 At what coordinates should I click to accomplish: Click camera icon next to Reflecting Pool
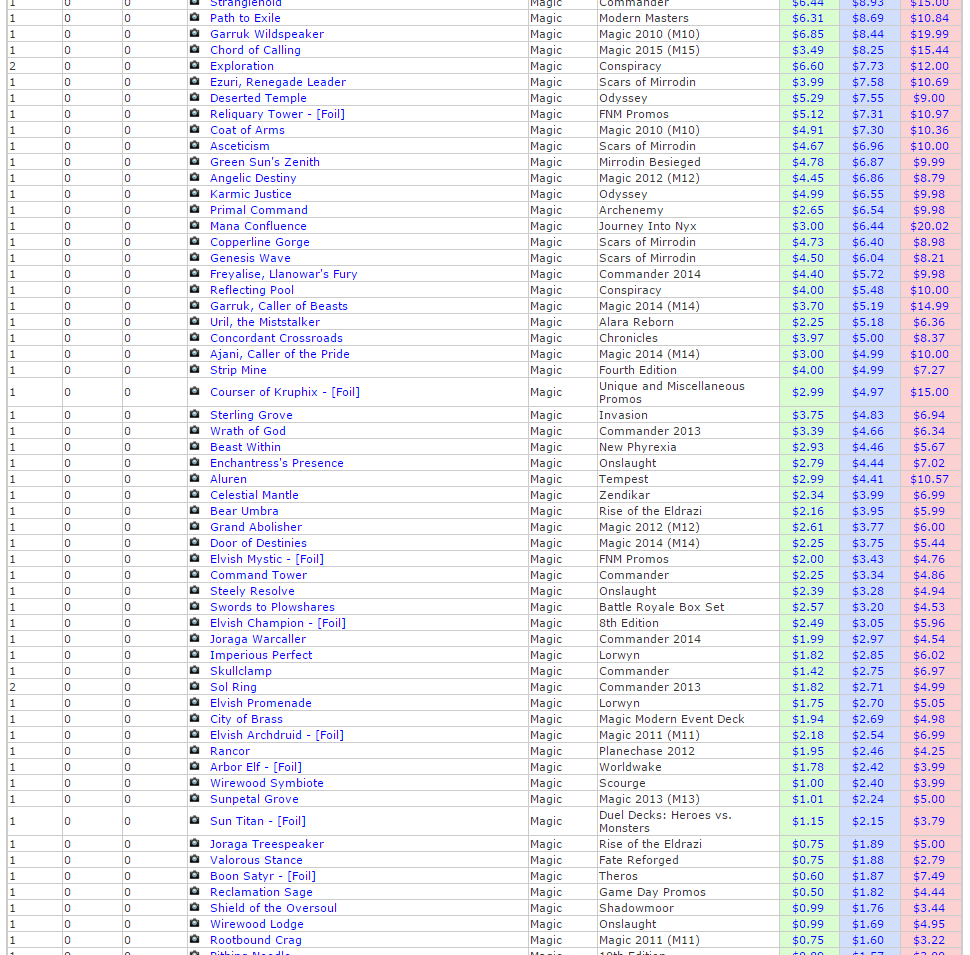pos(194,290)
